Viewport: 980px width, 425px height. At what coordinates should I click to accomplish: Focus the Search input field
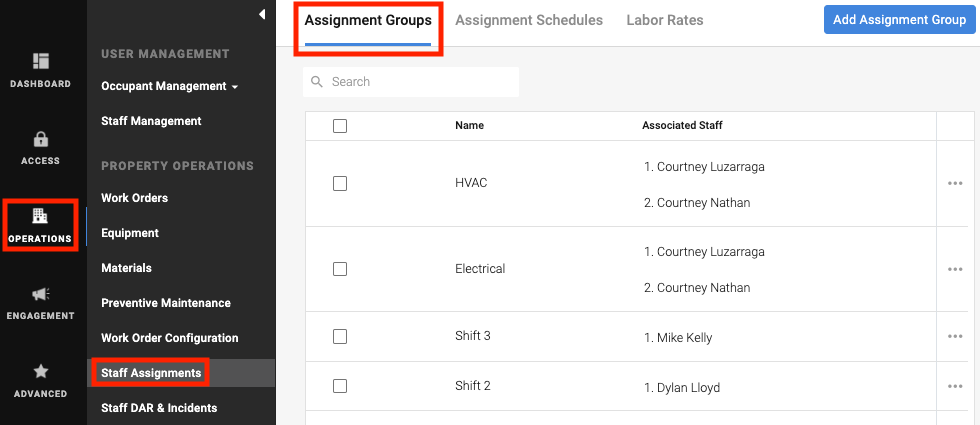click(420, 82)
